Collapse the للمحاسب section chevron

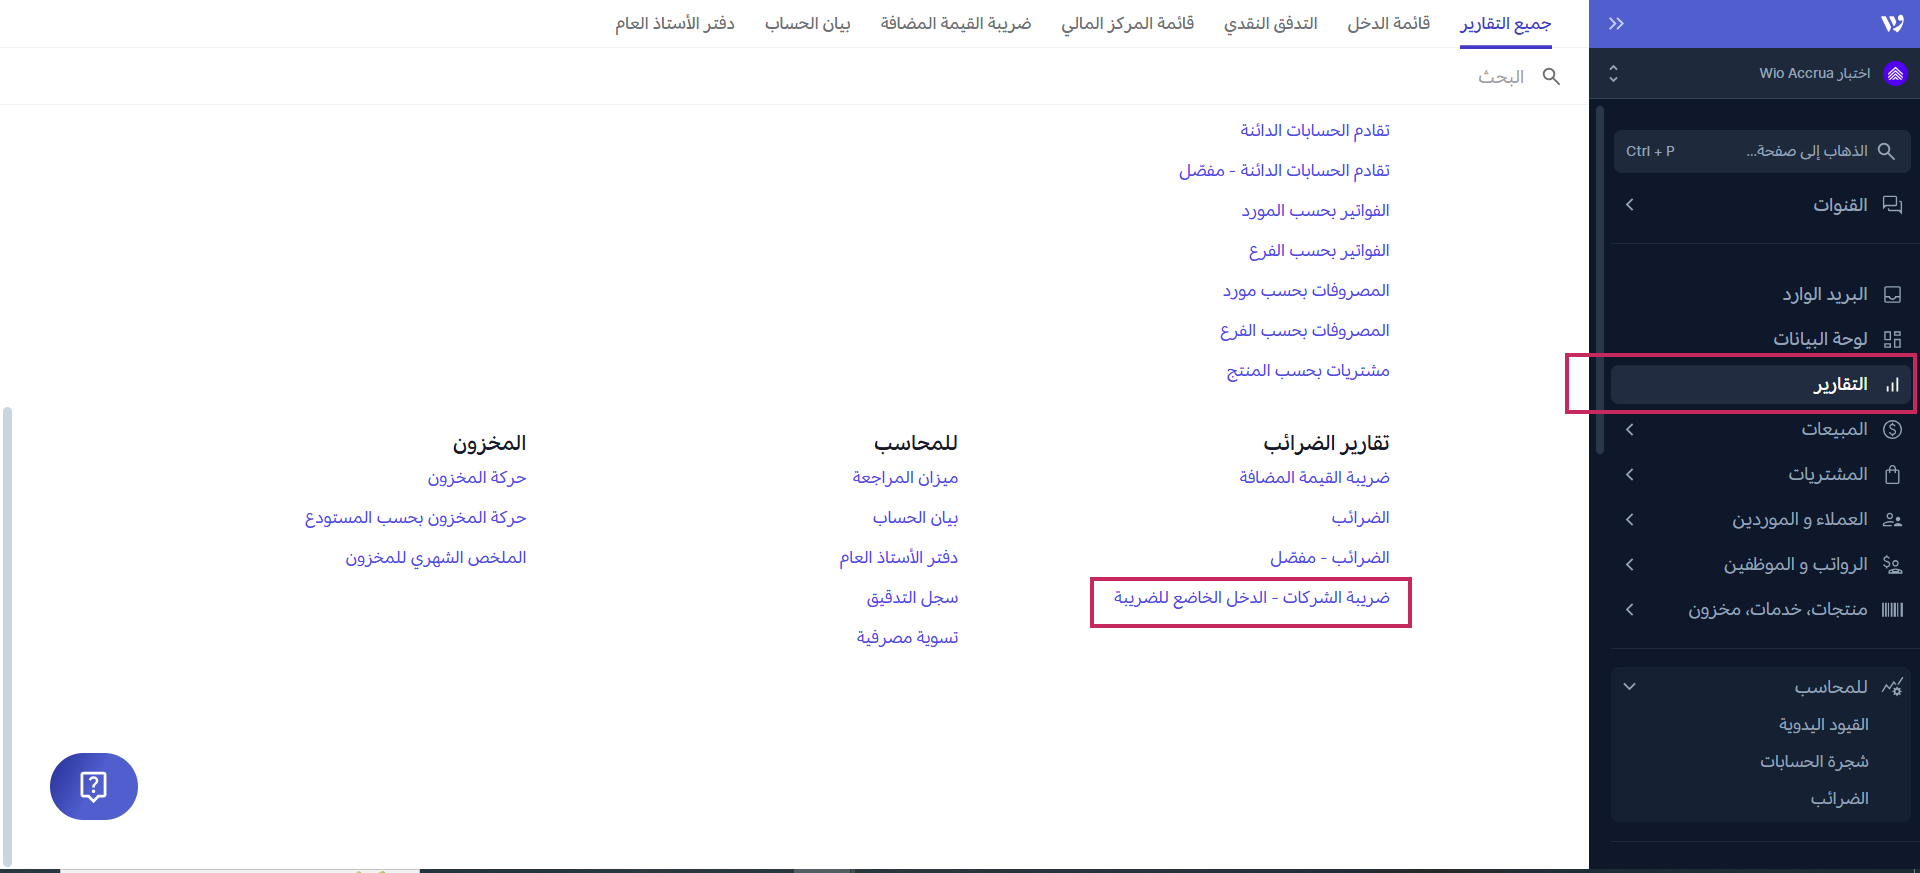click(1630, 687)
